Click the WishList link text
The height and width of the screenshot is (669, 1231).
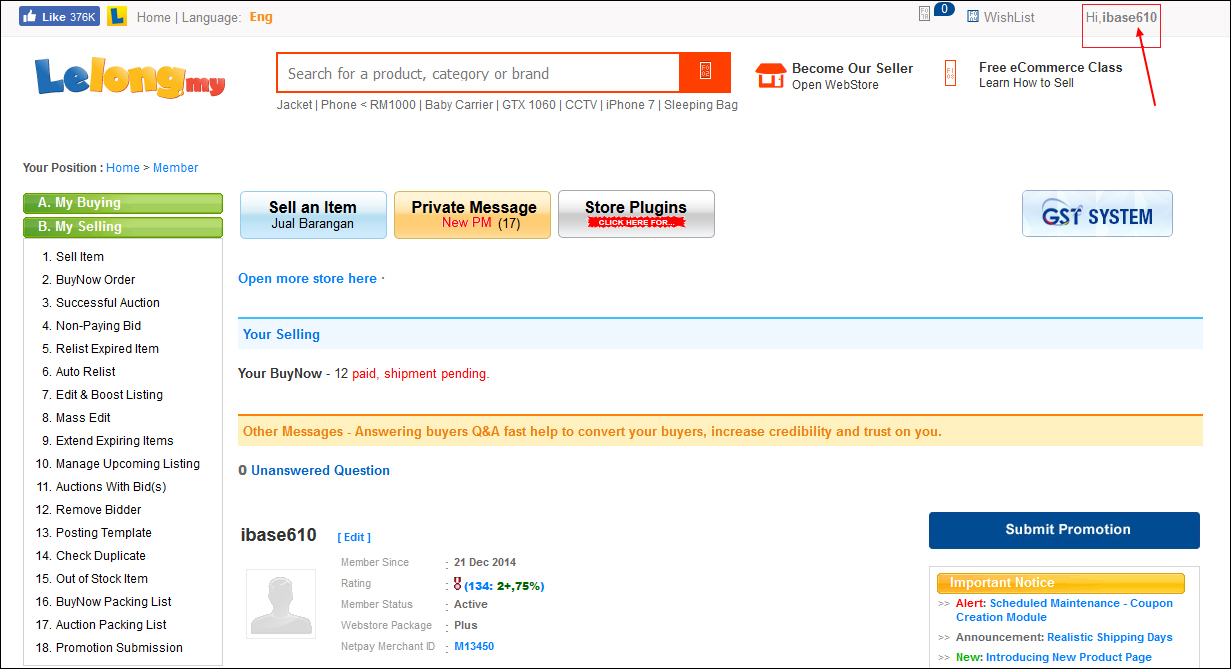point(1009,17)
